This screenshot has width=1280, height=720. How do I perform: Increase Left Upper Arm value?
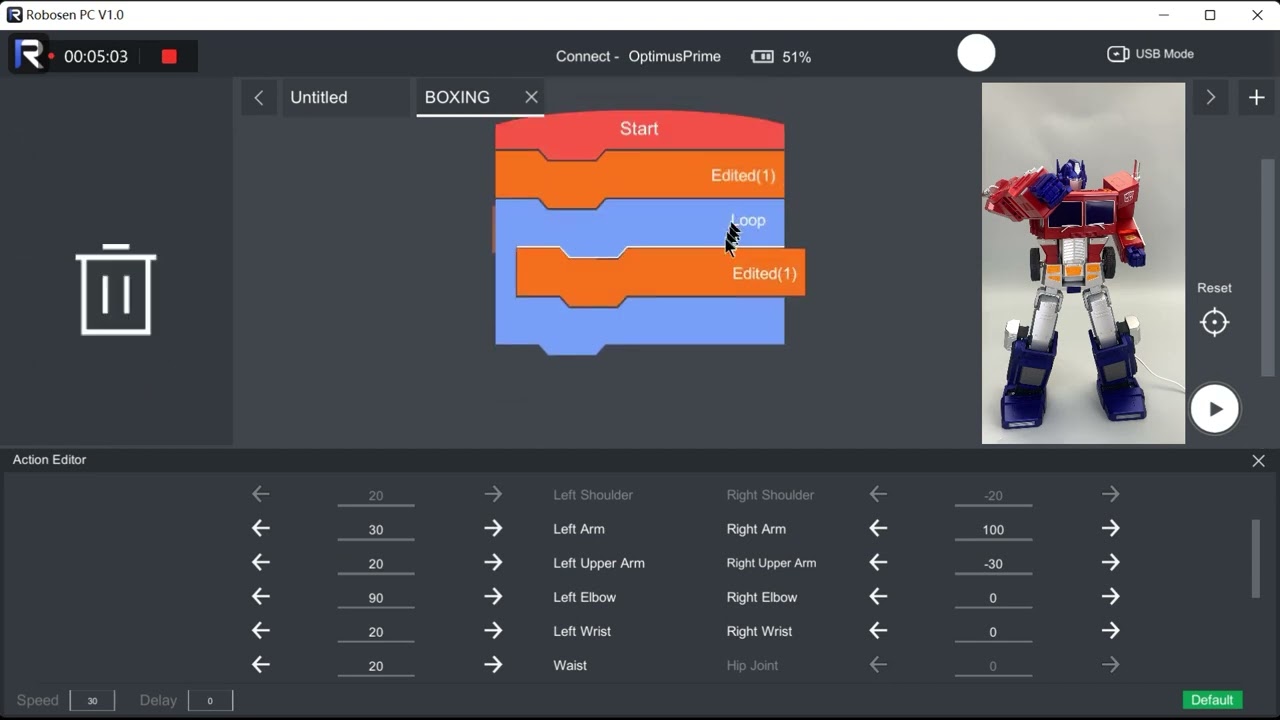[493, 563]
